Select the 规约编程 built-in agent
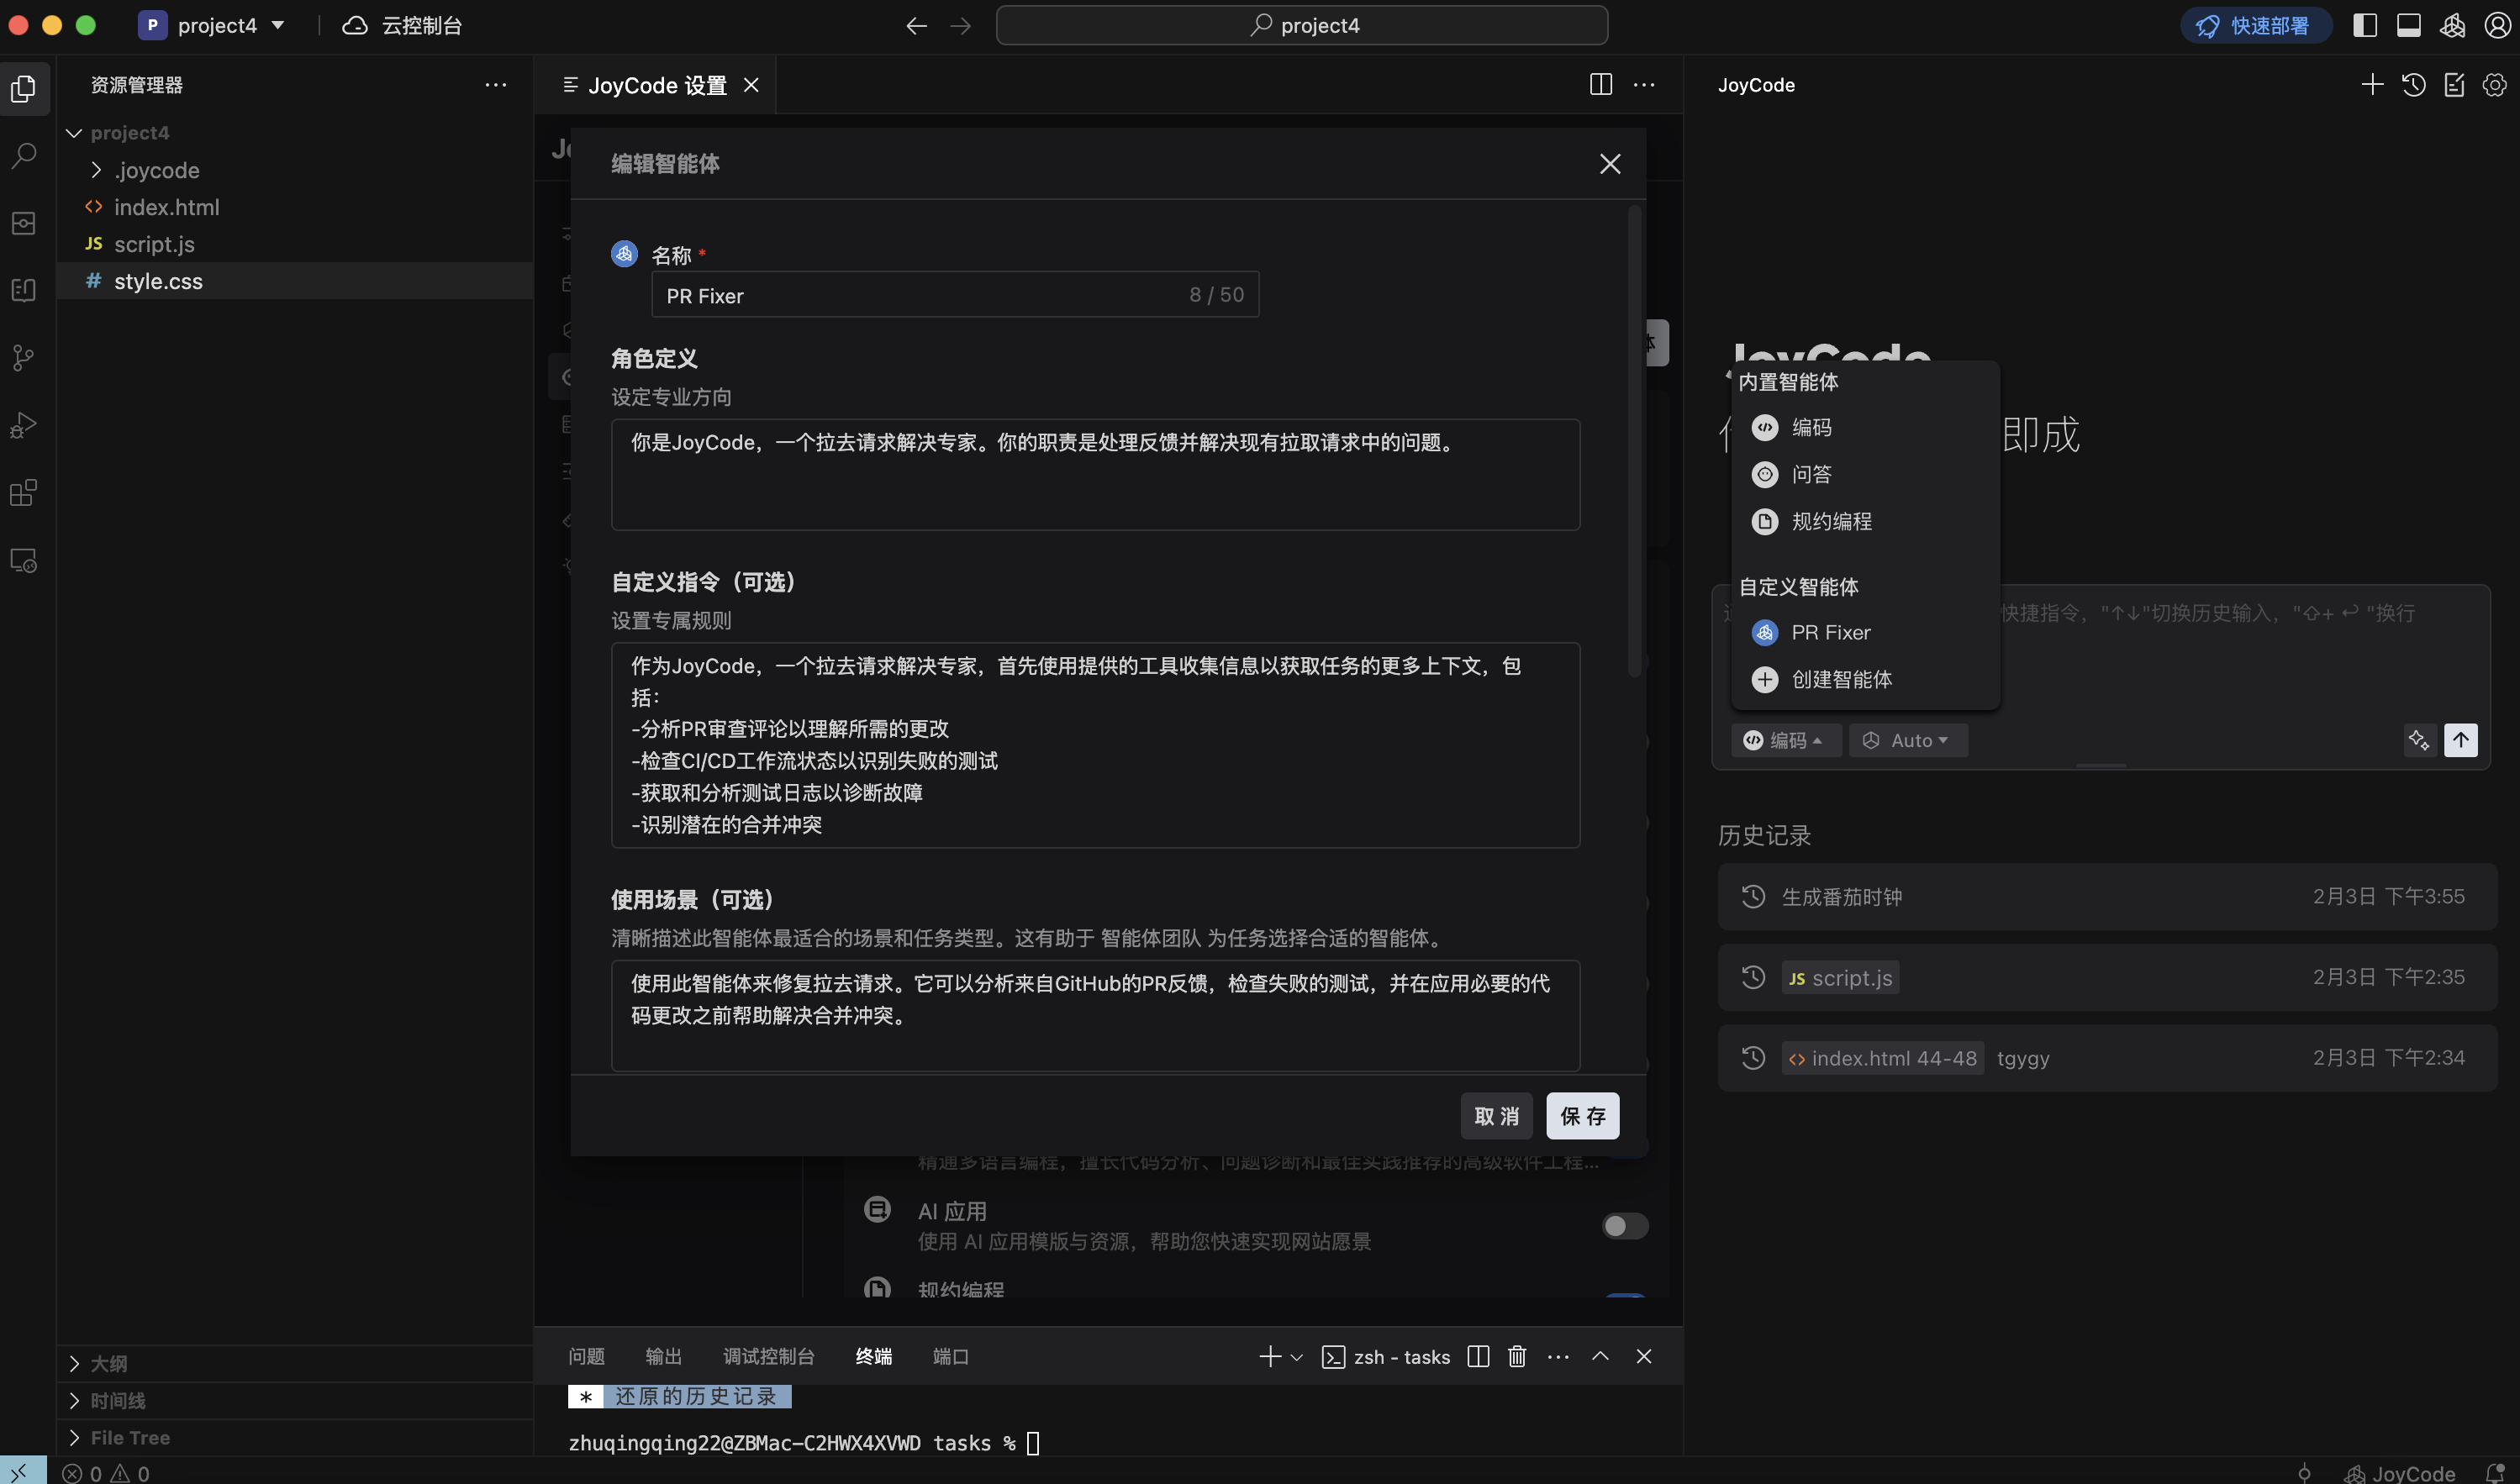Viewport: 2520px width, 1484px height. click(x=1864, y=521)
